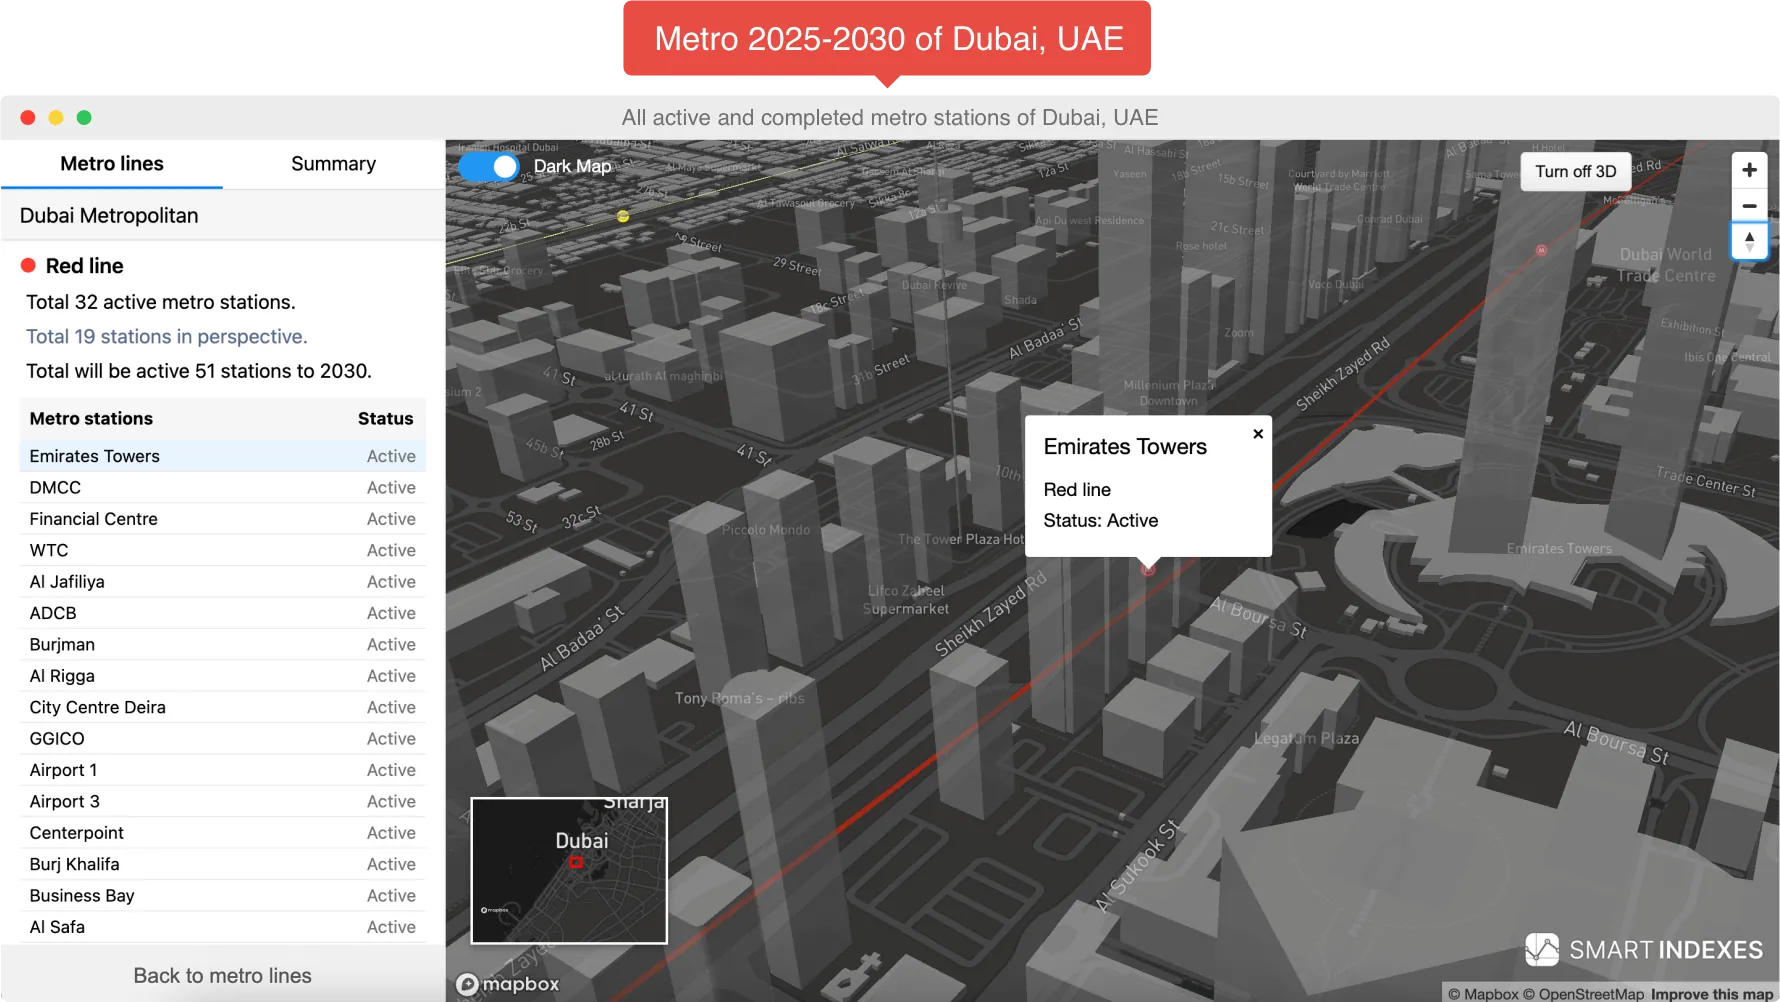Click Total 19 stations in perspective text
Viewport: 1780px width, 1002px height.
coord(166,337)
